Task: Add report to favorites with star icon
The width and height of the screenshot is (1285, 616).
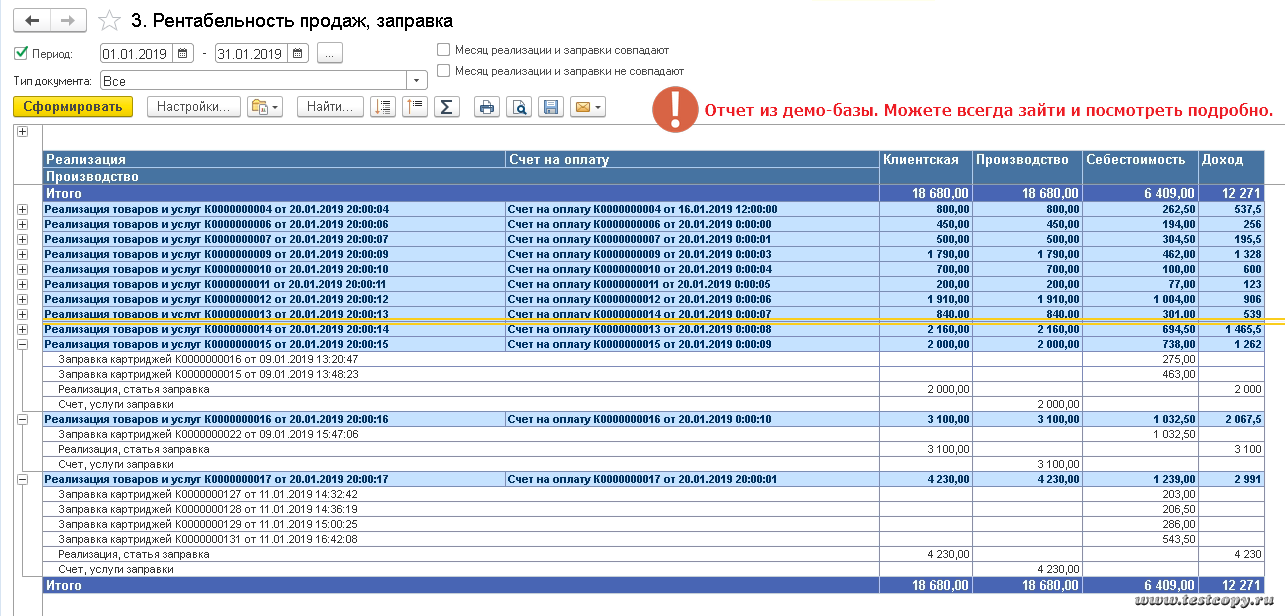Action: point(110,21)
